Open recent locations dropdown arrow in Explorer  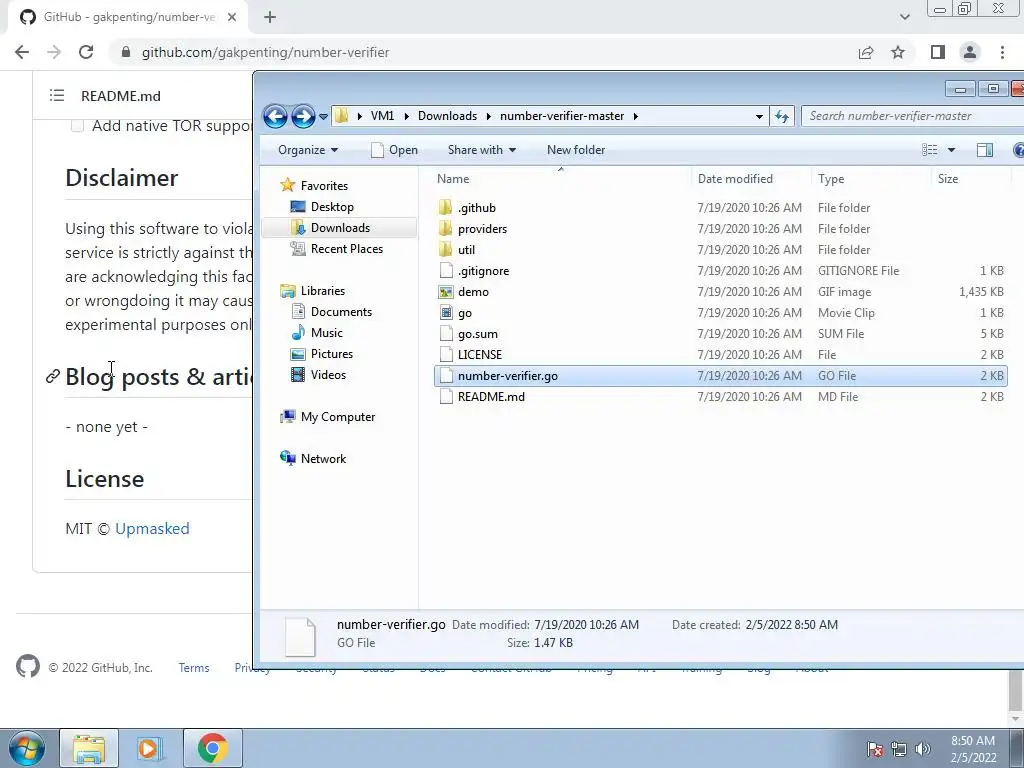[x=323, y=117]
